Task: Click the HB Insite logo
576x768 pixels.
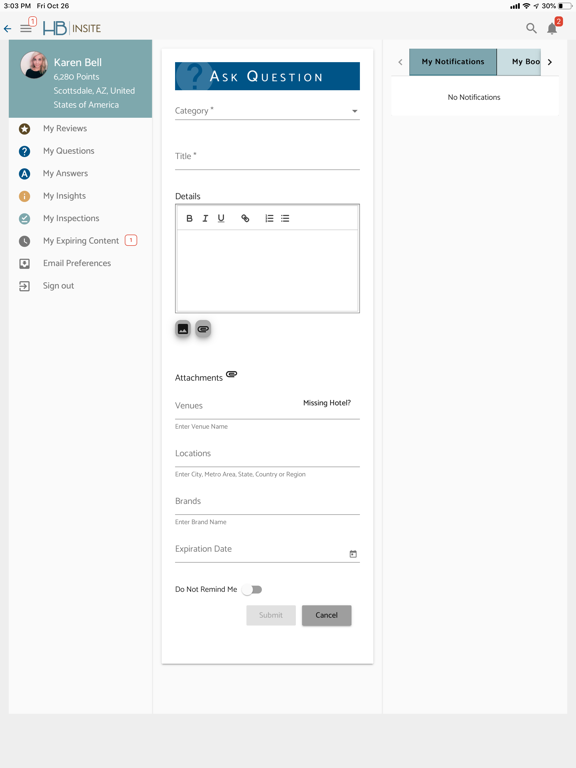Action: pyautogui.click(x=72, y=28)
